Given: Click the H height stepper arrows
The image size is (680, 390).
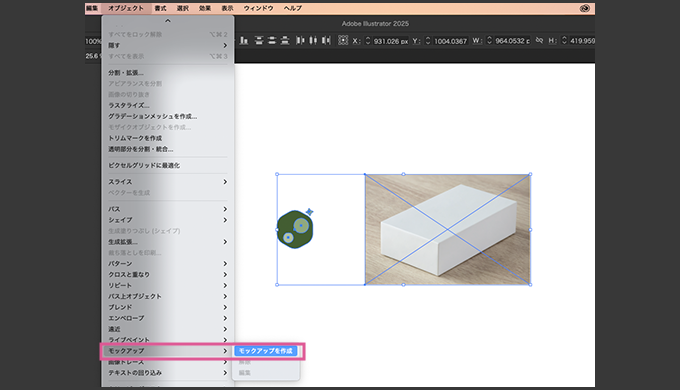Looking at the screenshot, I should 564,41.
